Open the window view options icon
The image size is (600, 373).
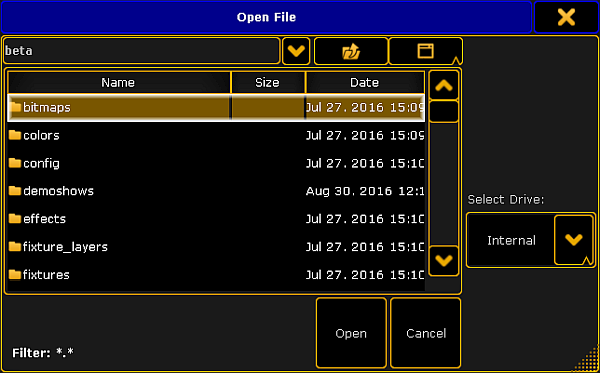[426, 51]
